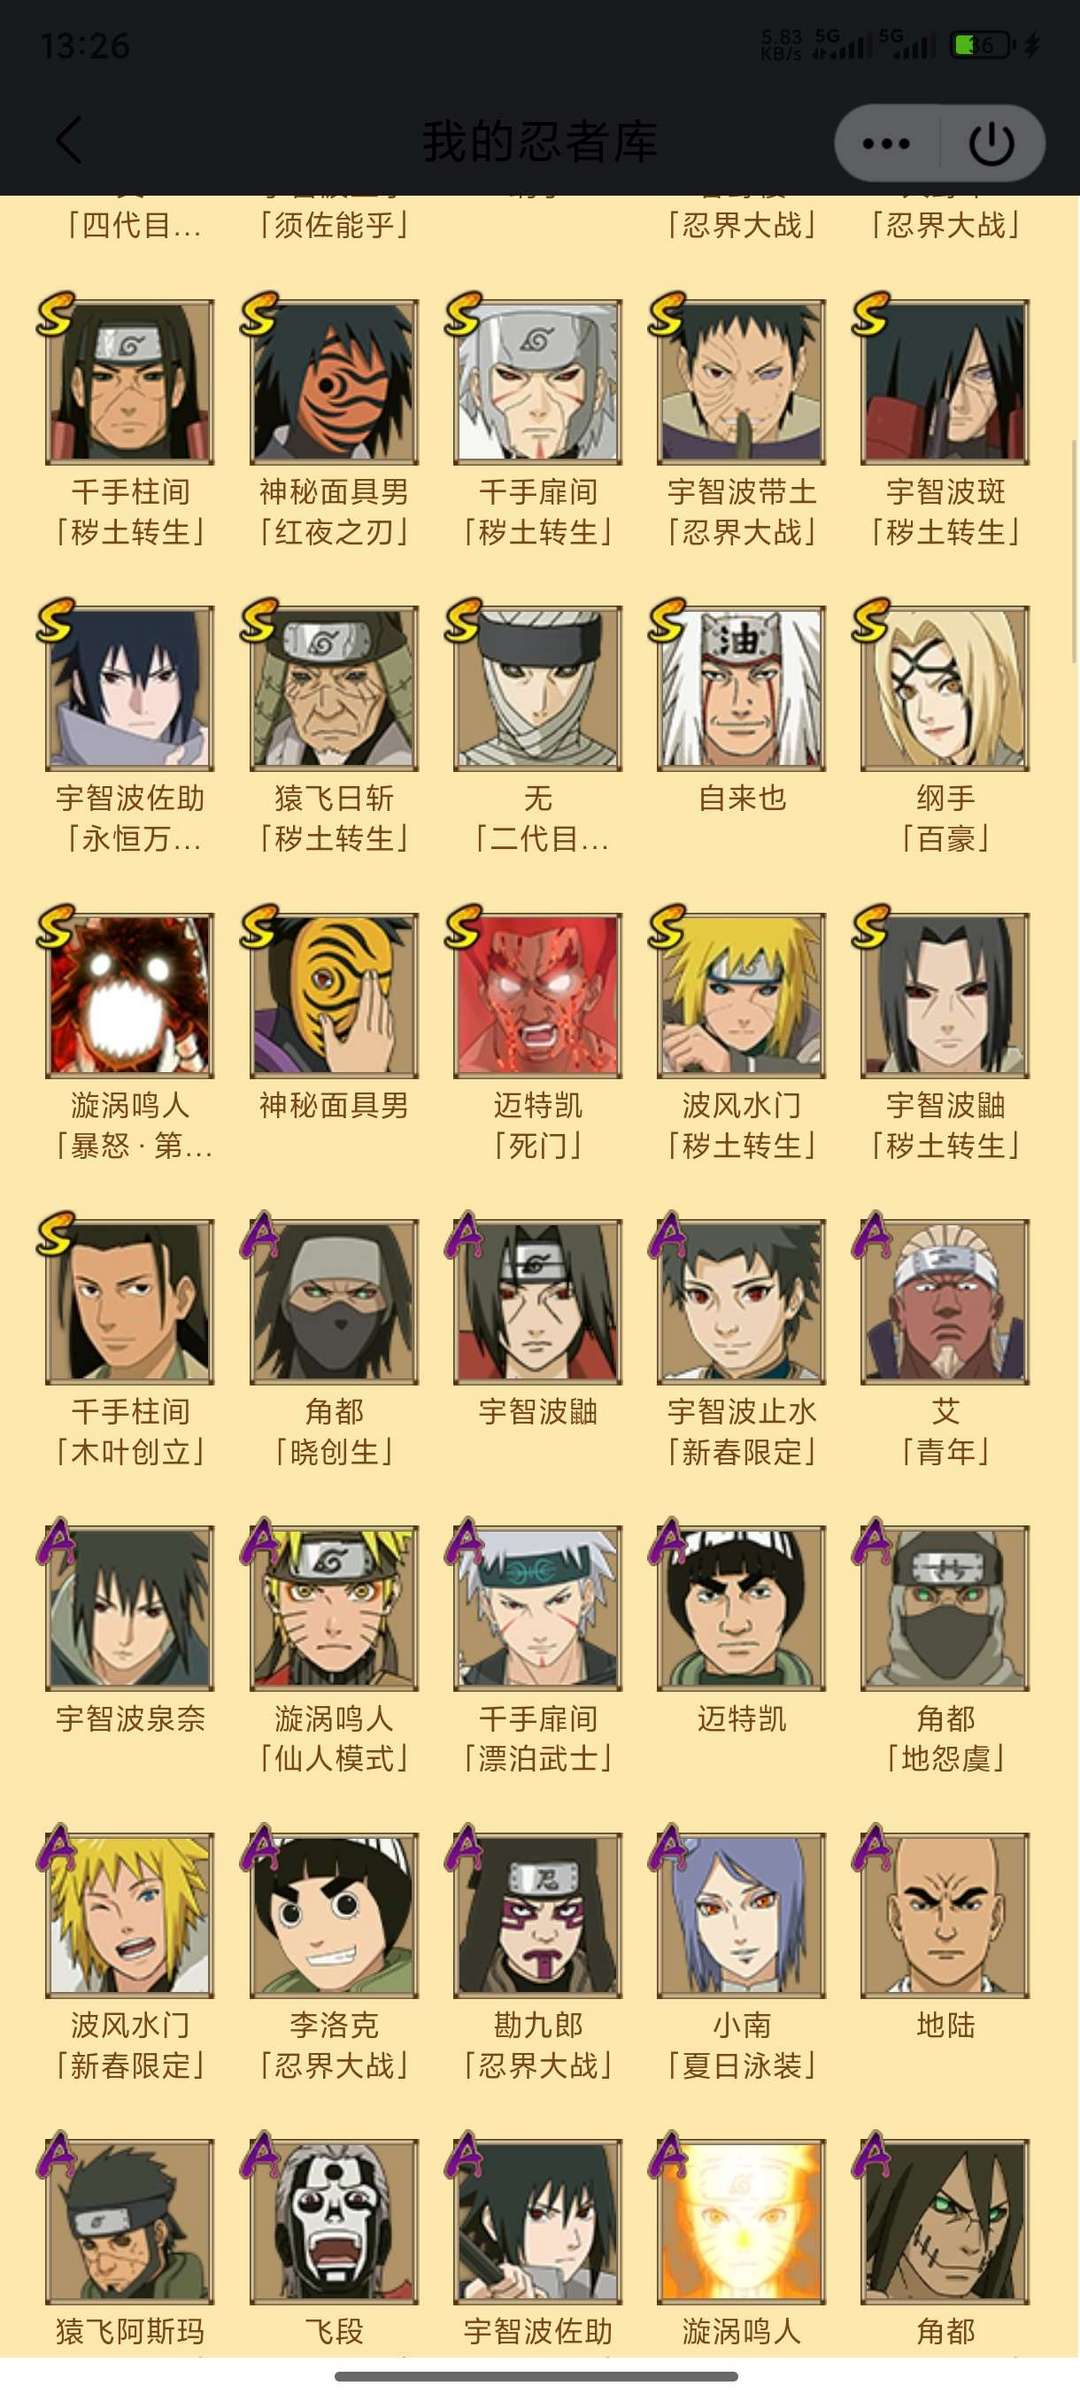Open 纲手 百豪 character card
The width and height of the screenshot is (1080, 2401).
tap(945, 689)
